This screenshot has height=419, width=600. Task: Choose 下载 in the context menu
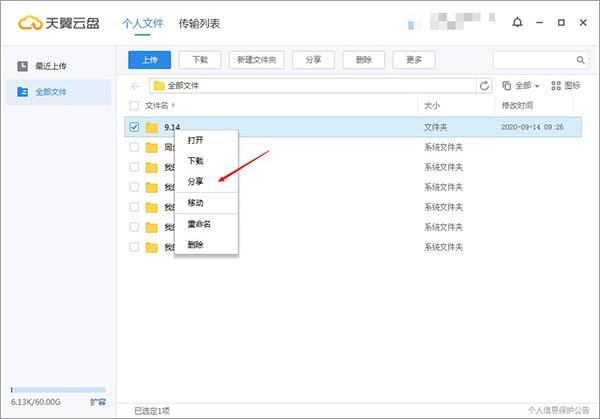coord(206,161)
